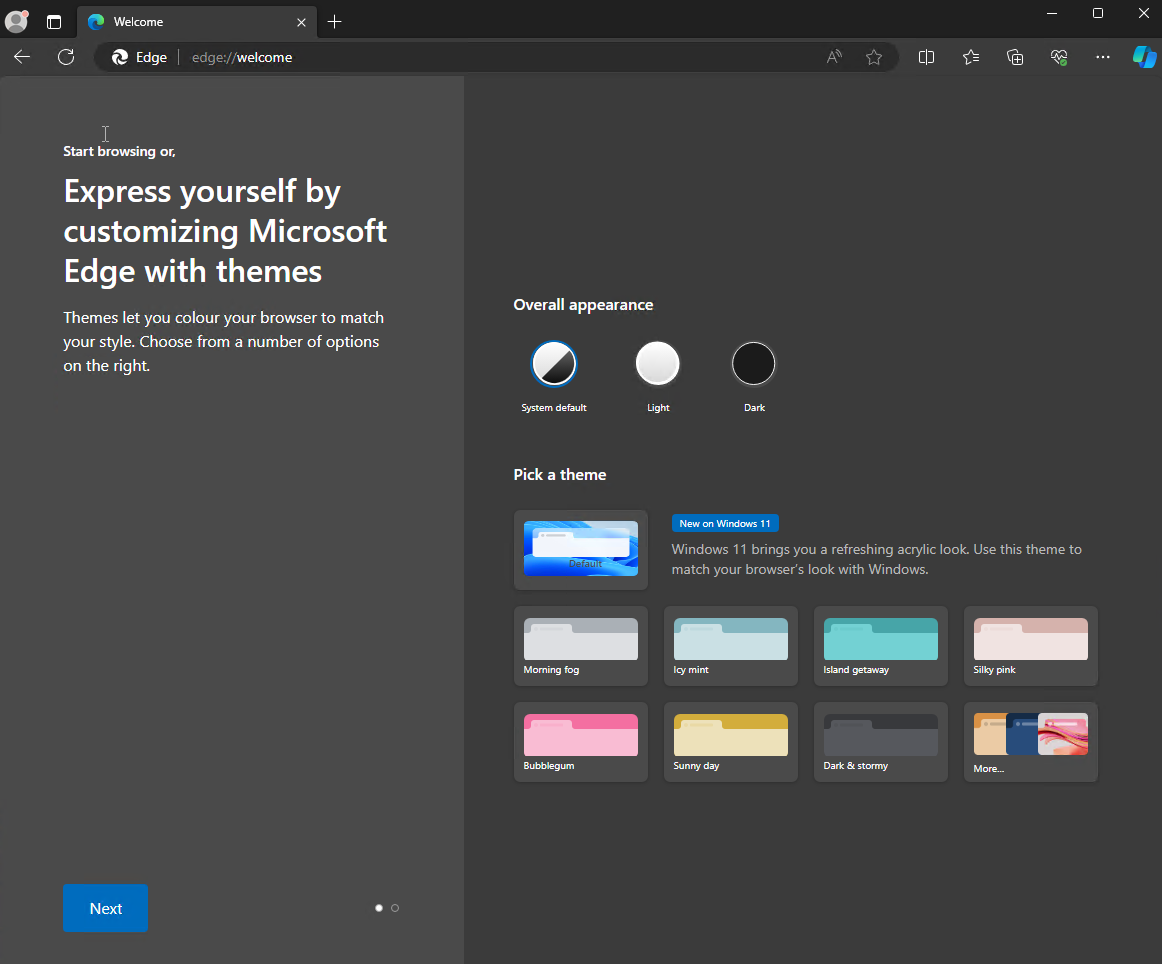Open Browser essentials
This screenshot has height=964, width=1162.
1058,57
